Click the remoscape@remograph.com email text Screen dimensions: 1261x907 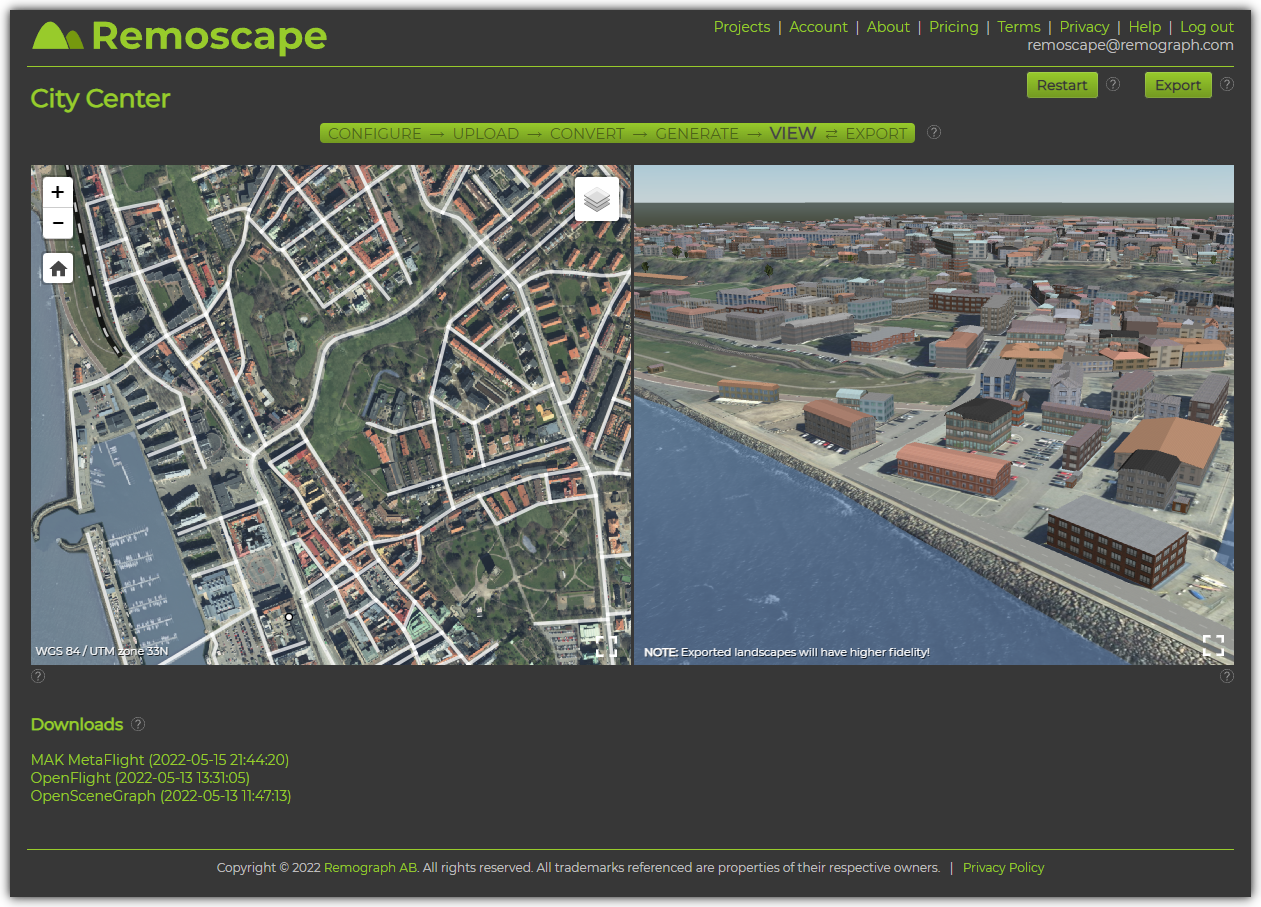1130,45
